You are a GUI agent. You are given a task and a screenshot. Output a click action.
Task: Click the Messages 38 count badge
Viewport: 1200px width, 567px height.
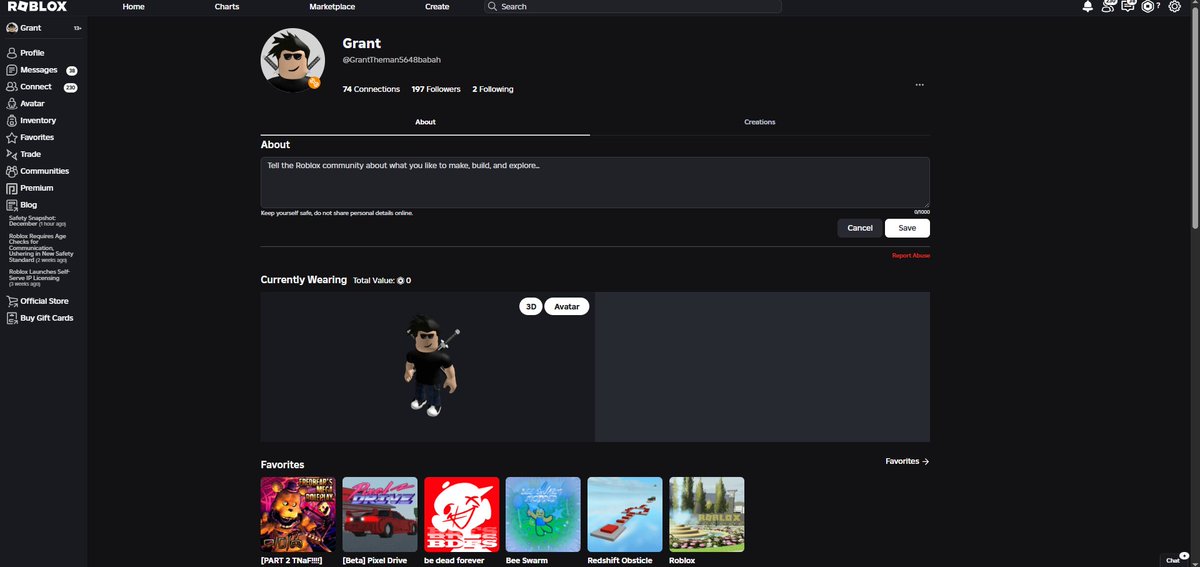(72, 71)
